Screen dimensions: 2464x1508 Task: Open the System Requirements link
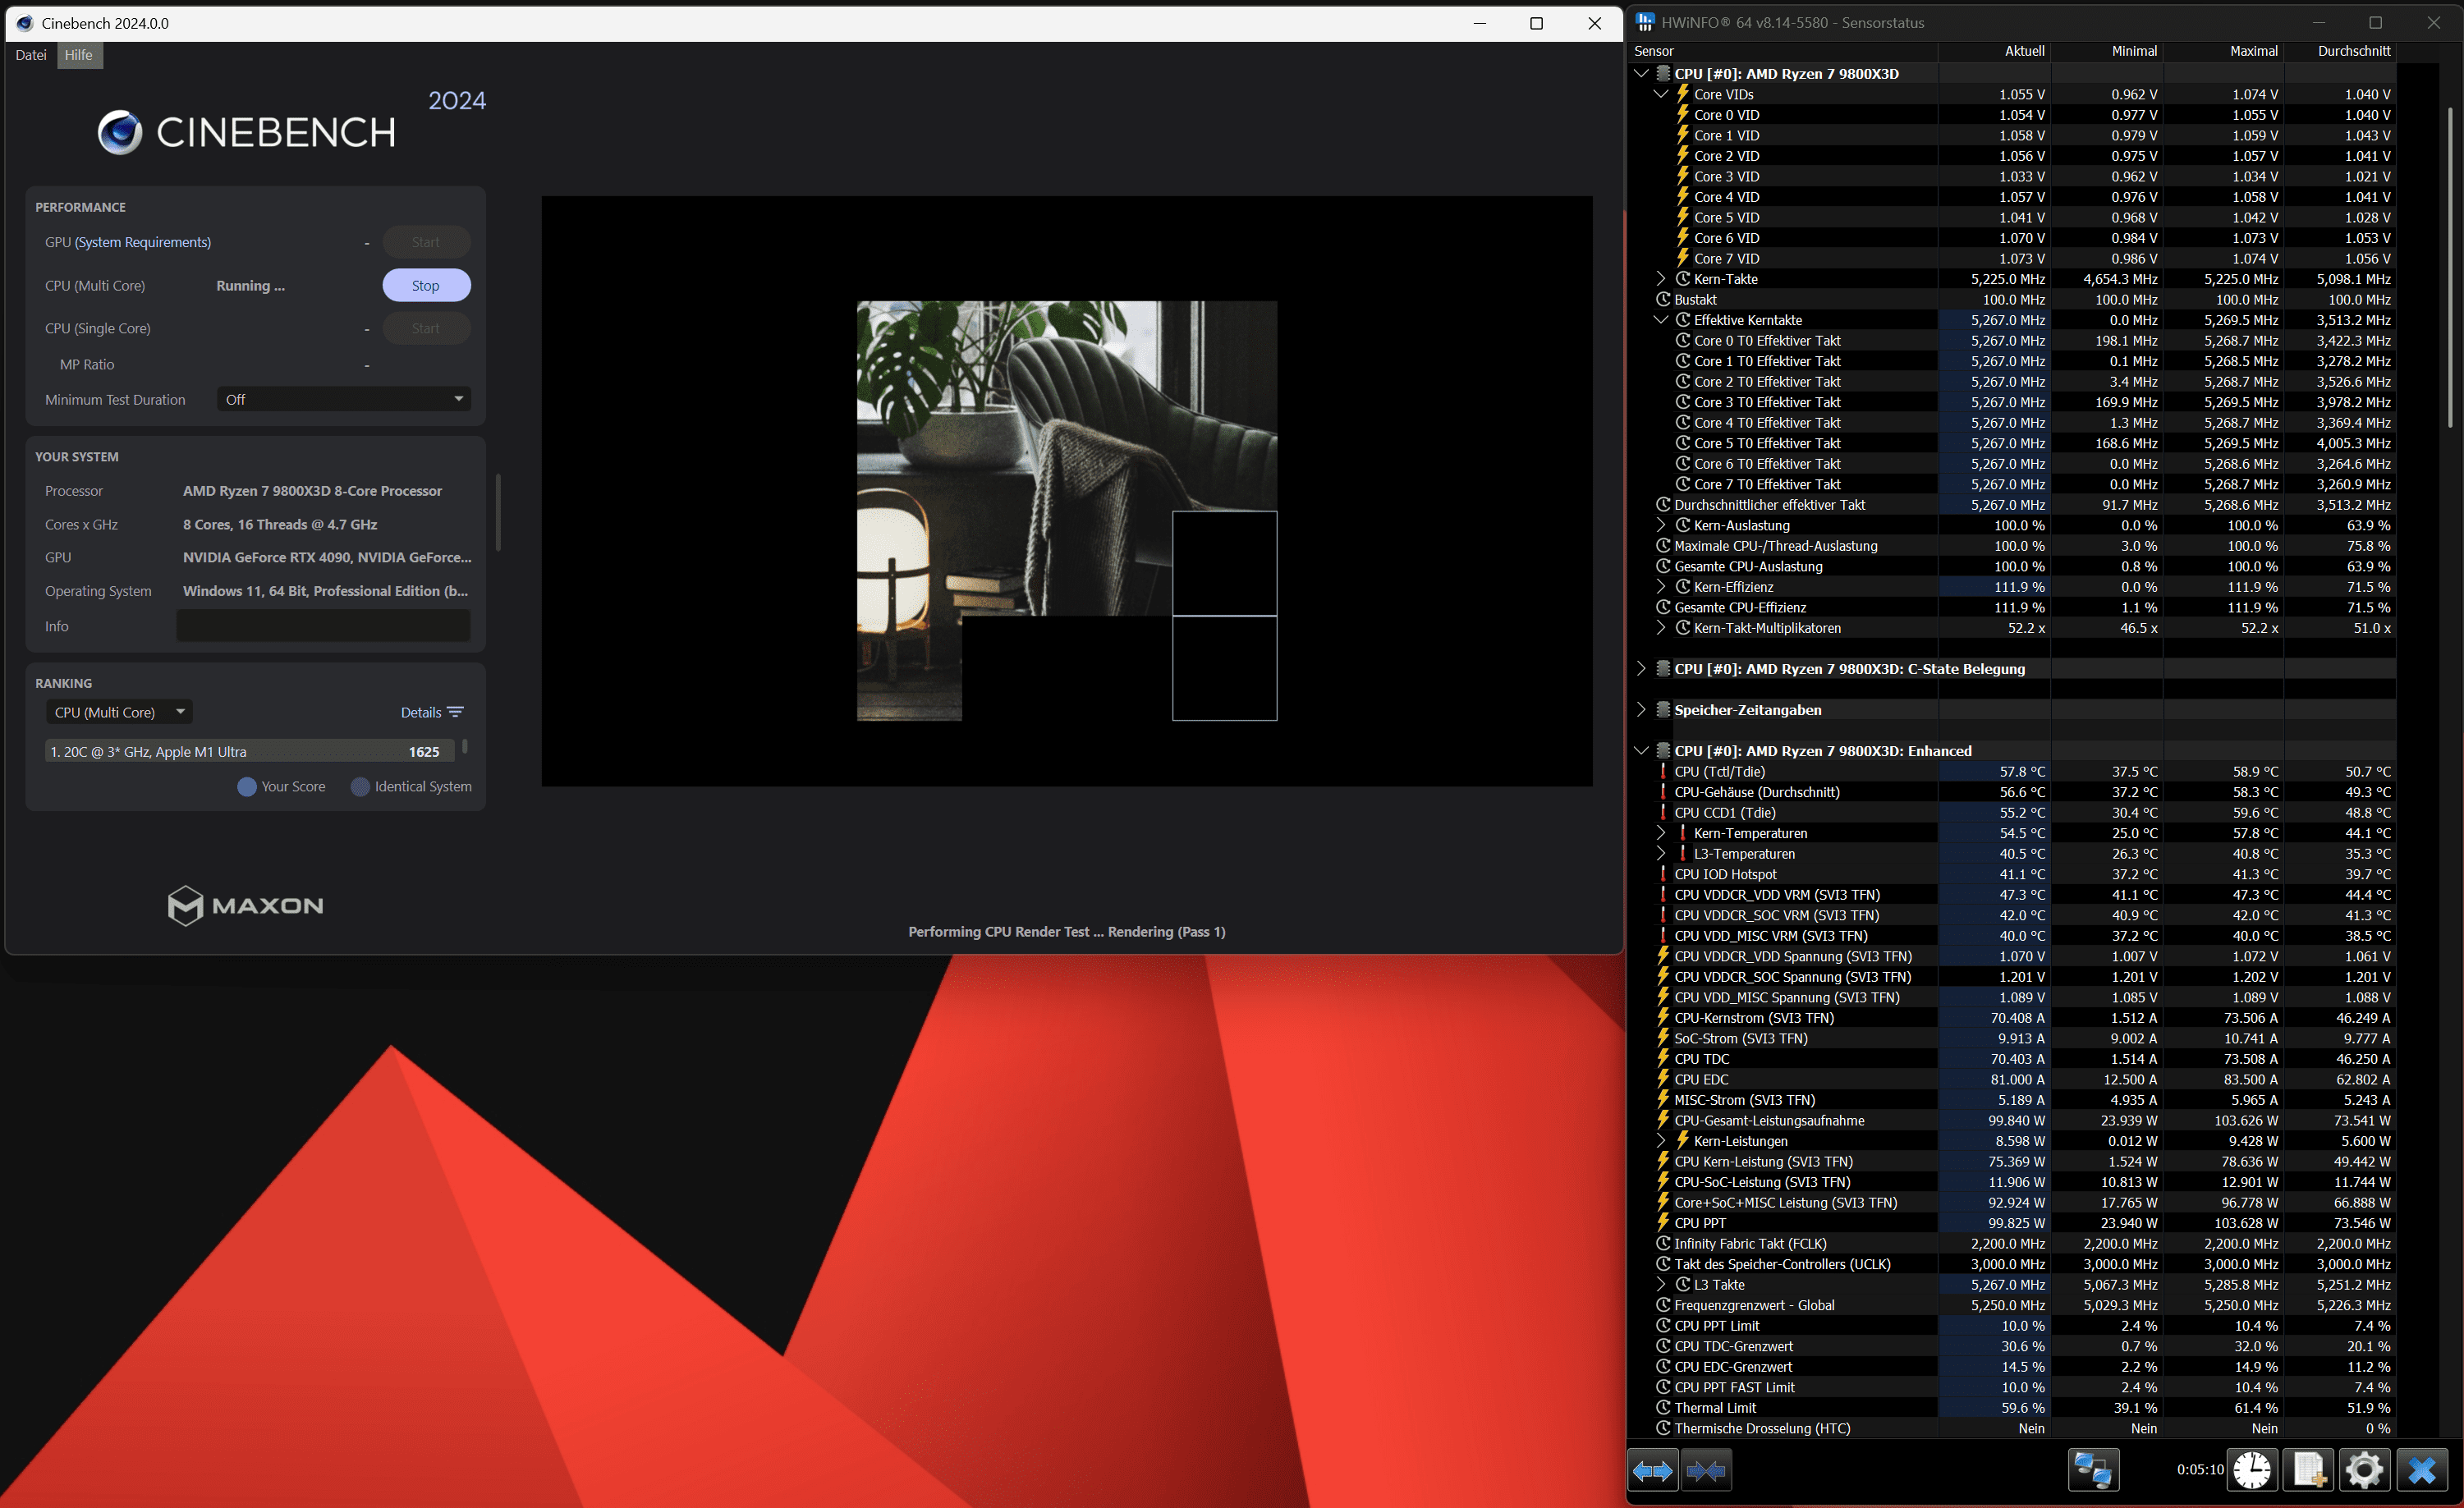click(x=143, y=242)
